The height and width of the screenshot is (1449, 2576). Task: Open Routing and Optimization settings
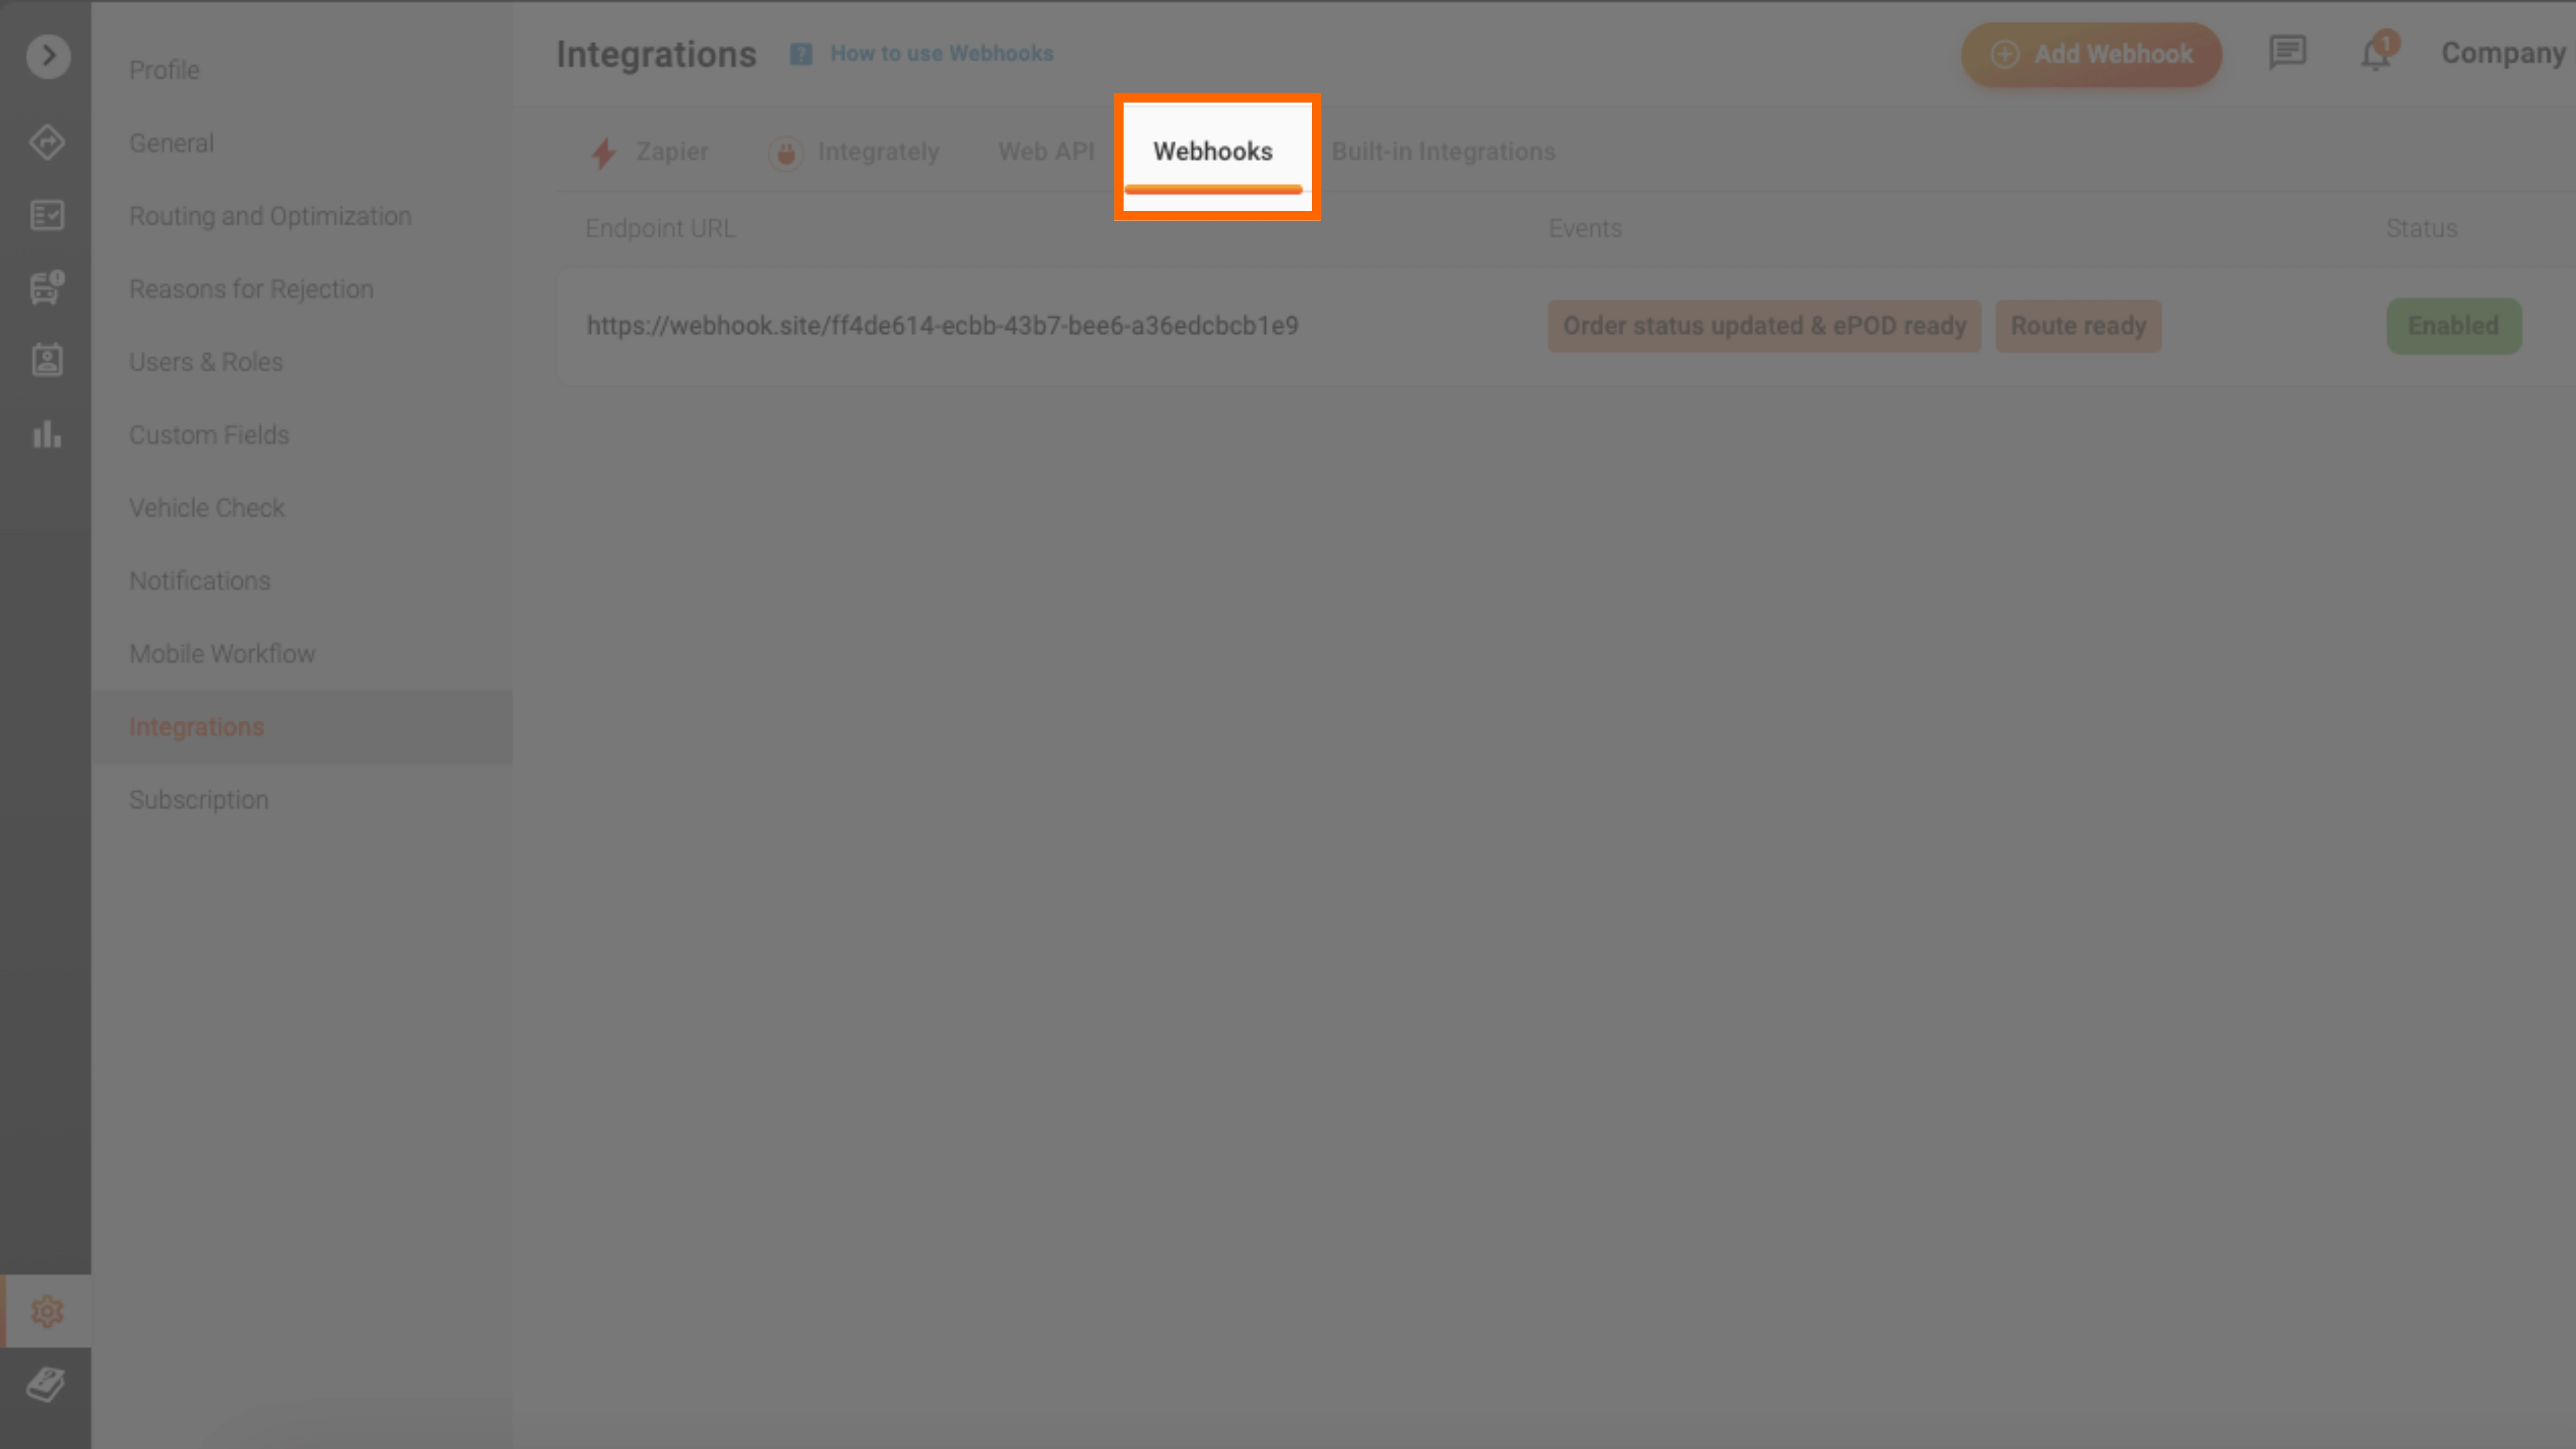point(270,216)
